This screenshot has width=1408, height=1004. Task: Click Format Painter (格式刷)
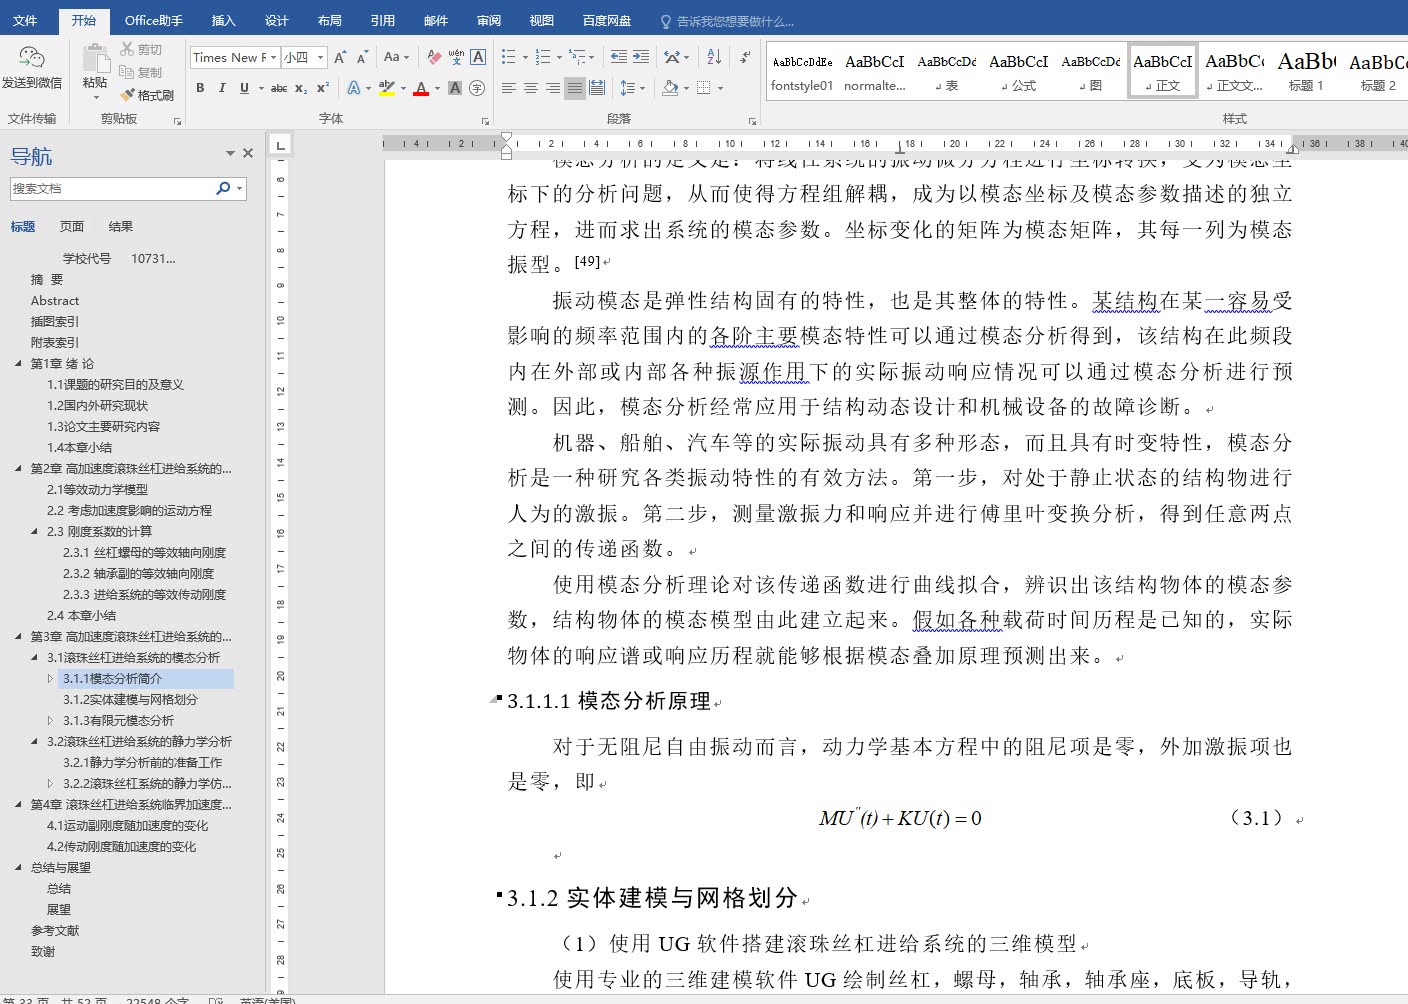[146, 95]
